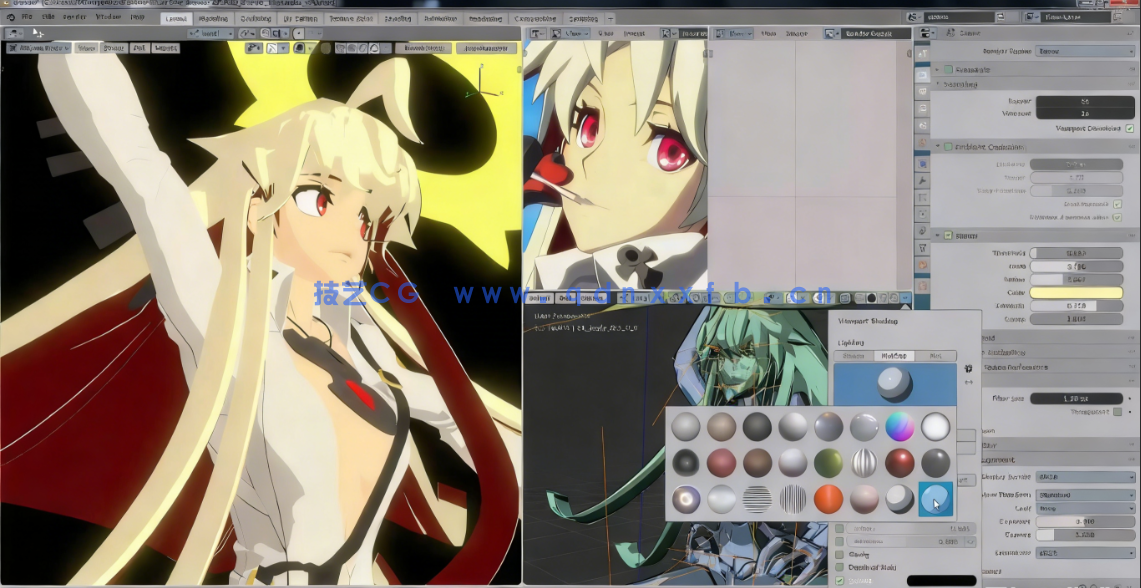Select the Studio lighting button

point(853,355)
